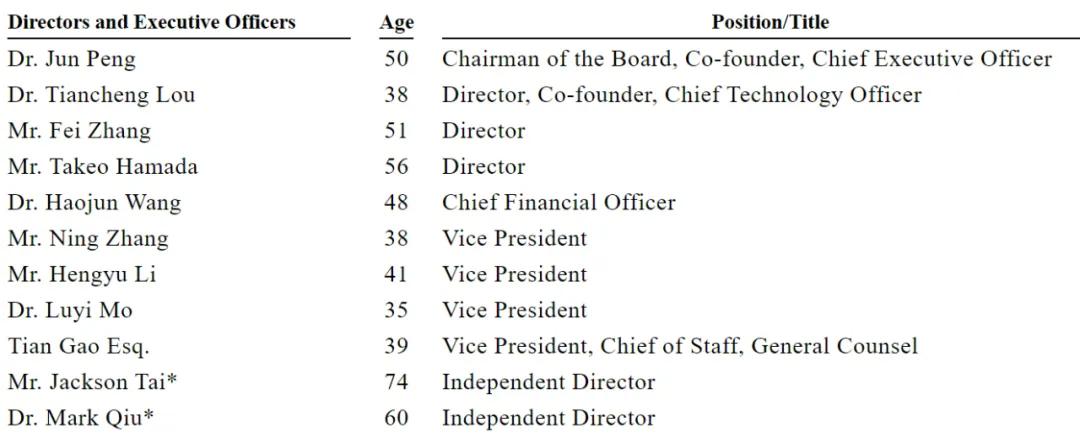Select Mr. Fei Zhang's name
Screen dimensions: 1080x444
(79, 131)
